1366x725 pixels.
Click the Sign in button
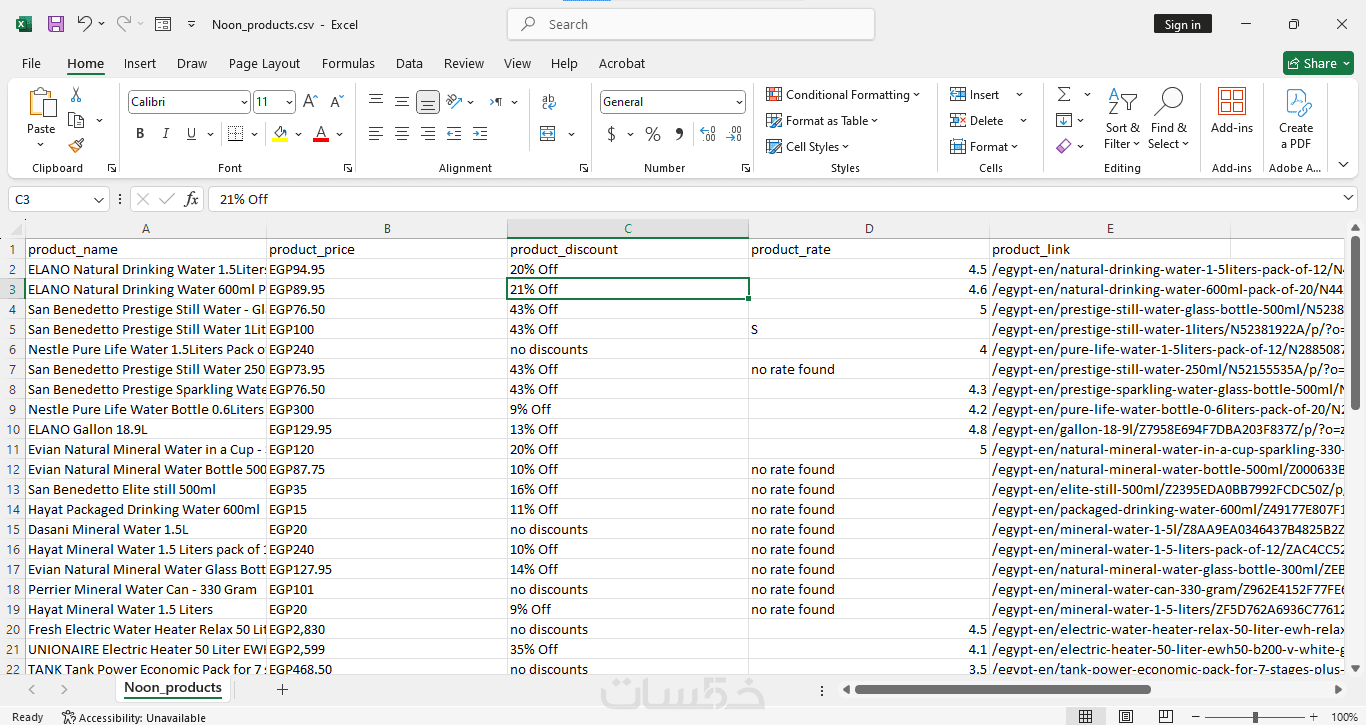[x=1183, y=24]
